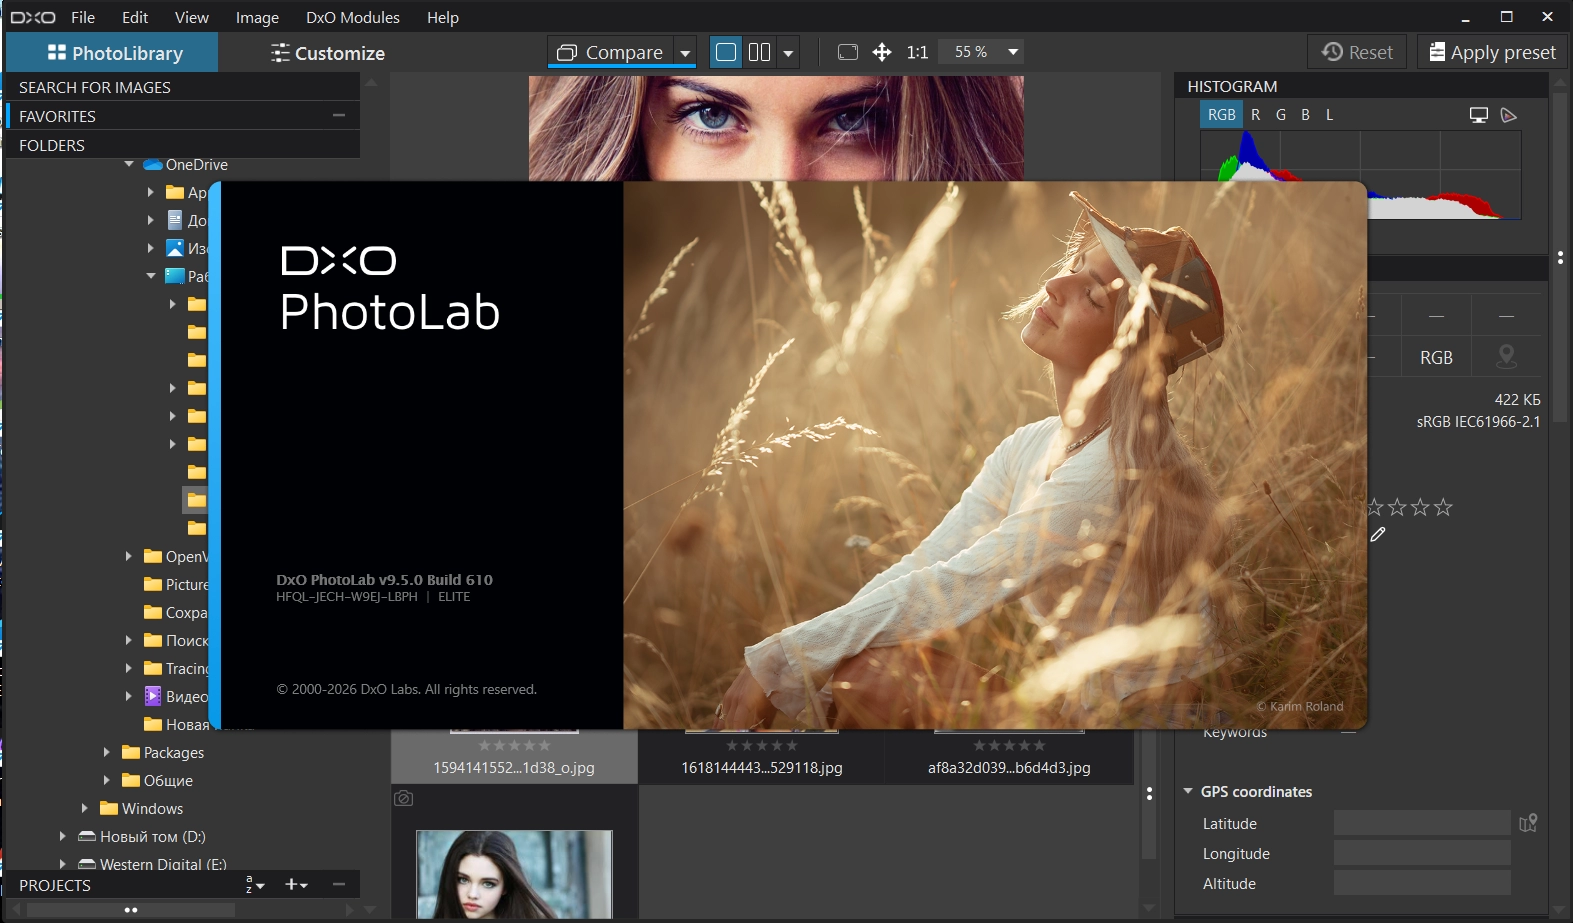The image size is (1573, 923).
Task: Click the DxO logo in the title bar
Action: click(x=33, y=17)
